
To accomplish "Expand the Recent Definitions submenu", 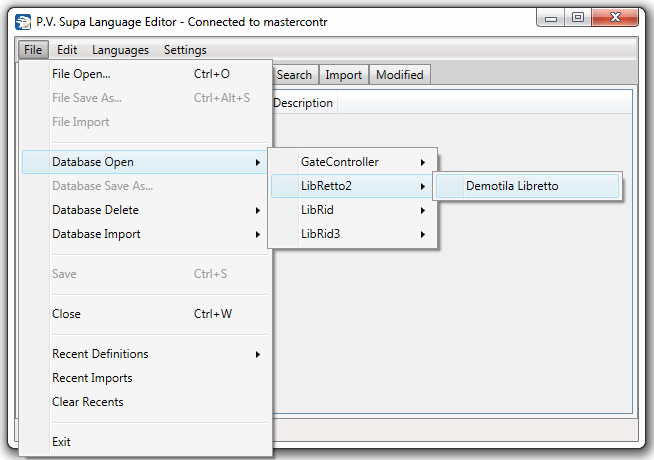I will (x=100, y=354).
